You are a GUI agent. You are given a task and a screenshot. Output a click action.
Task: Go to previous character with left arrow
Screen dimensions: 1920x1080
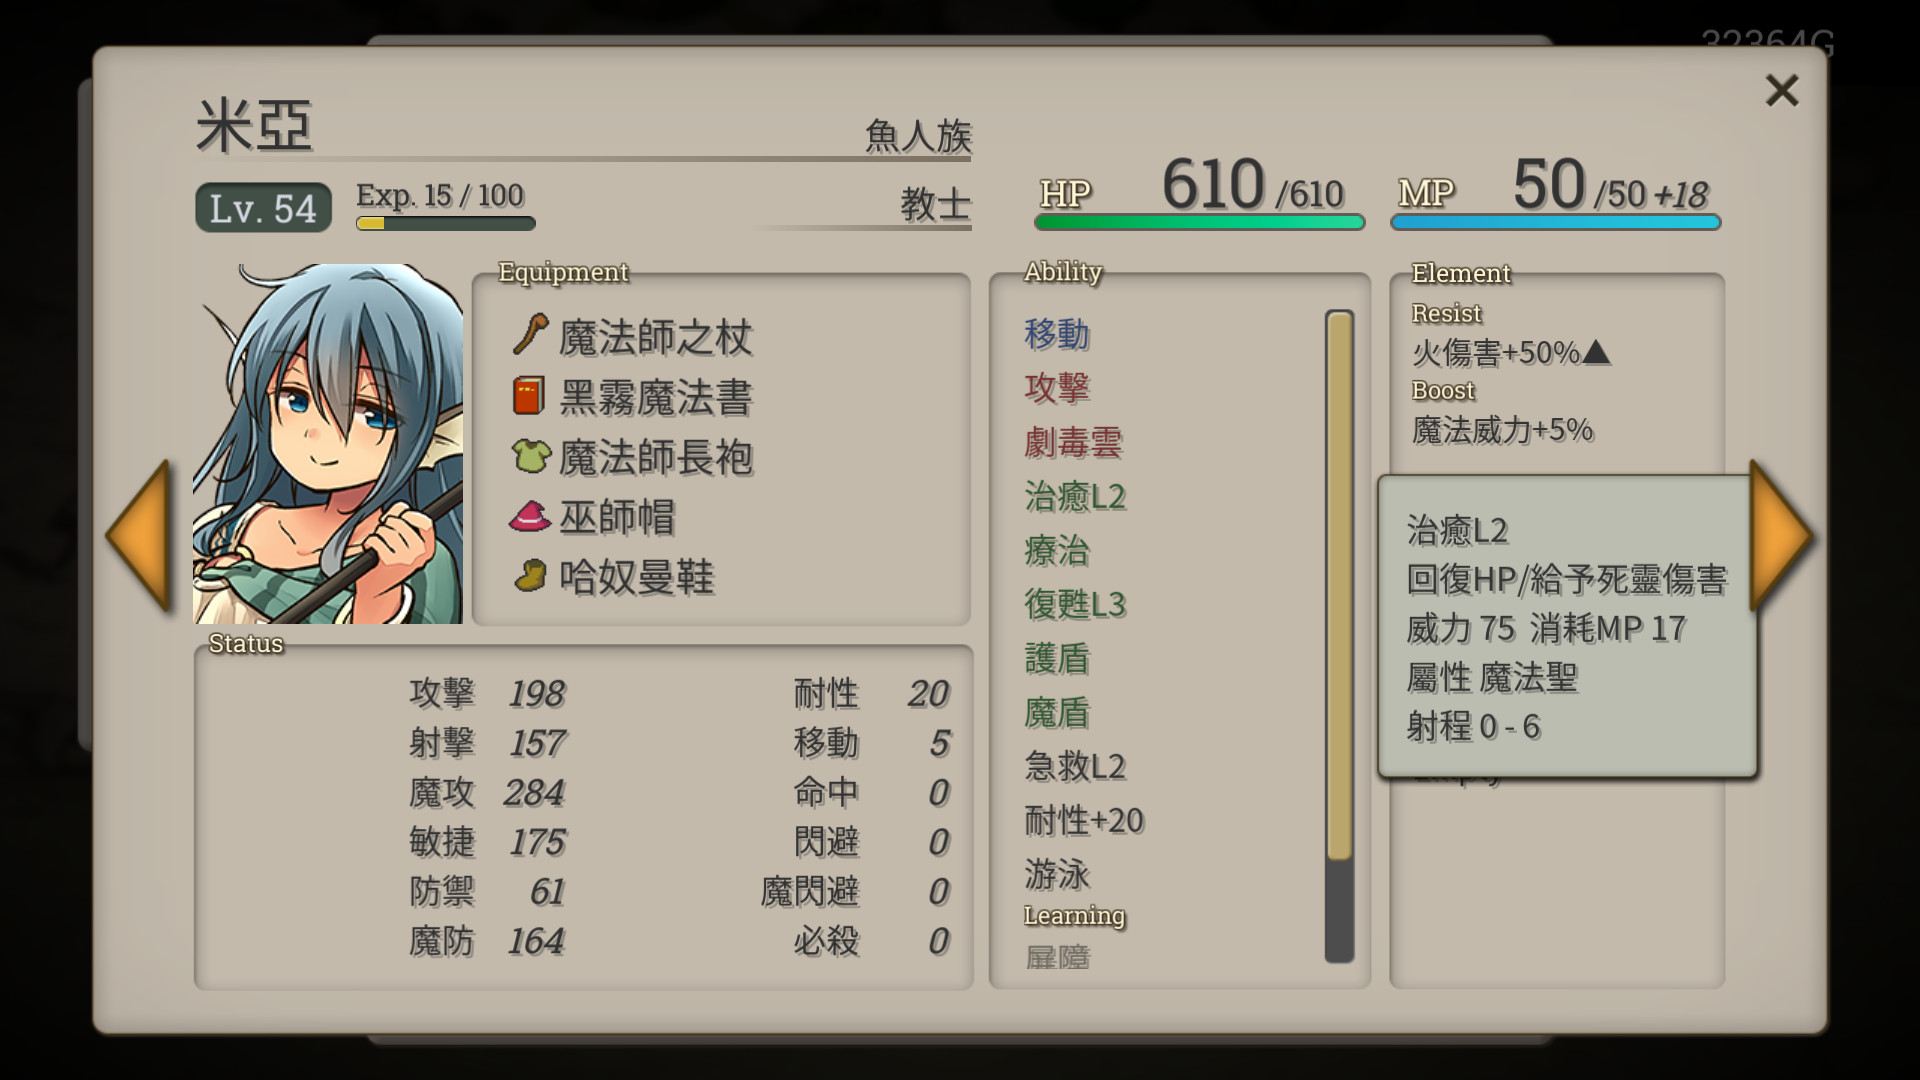[x=138, y=536]
